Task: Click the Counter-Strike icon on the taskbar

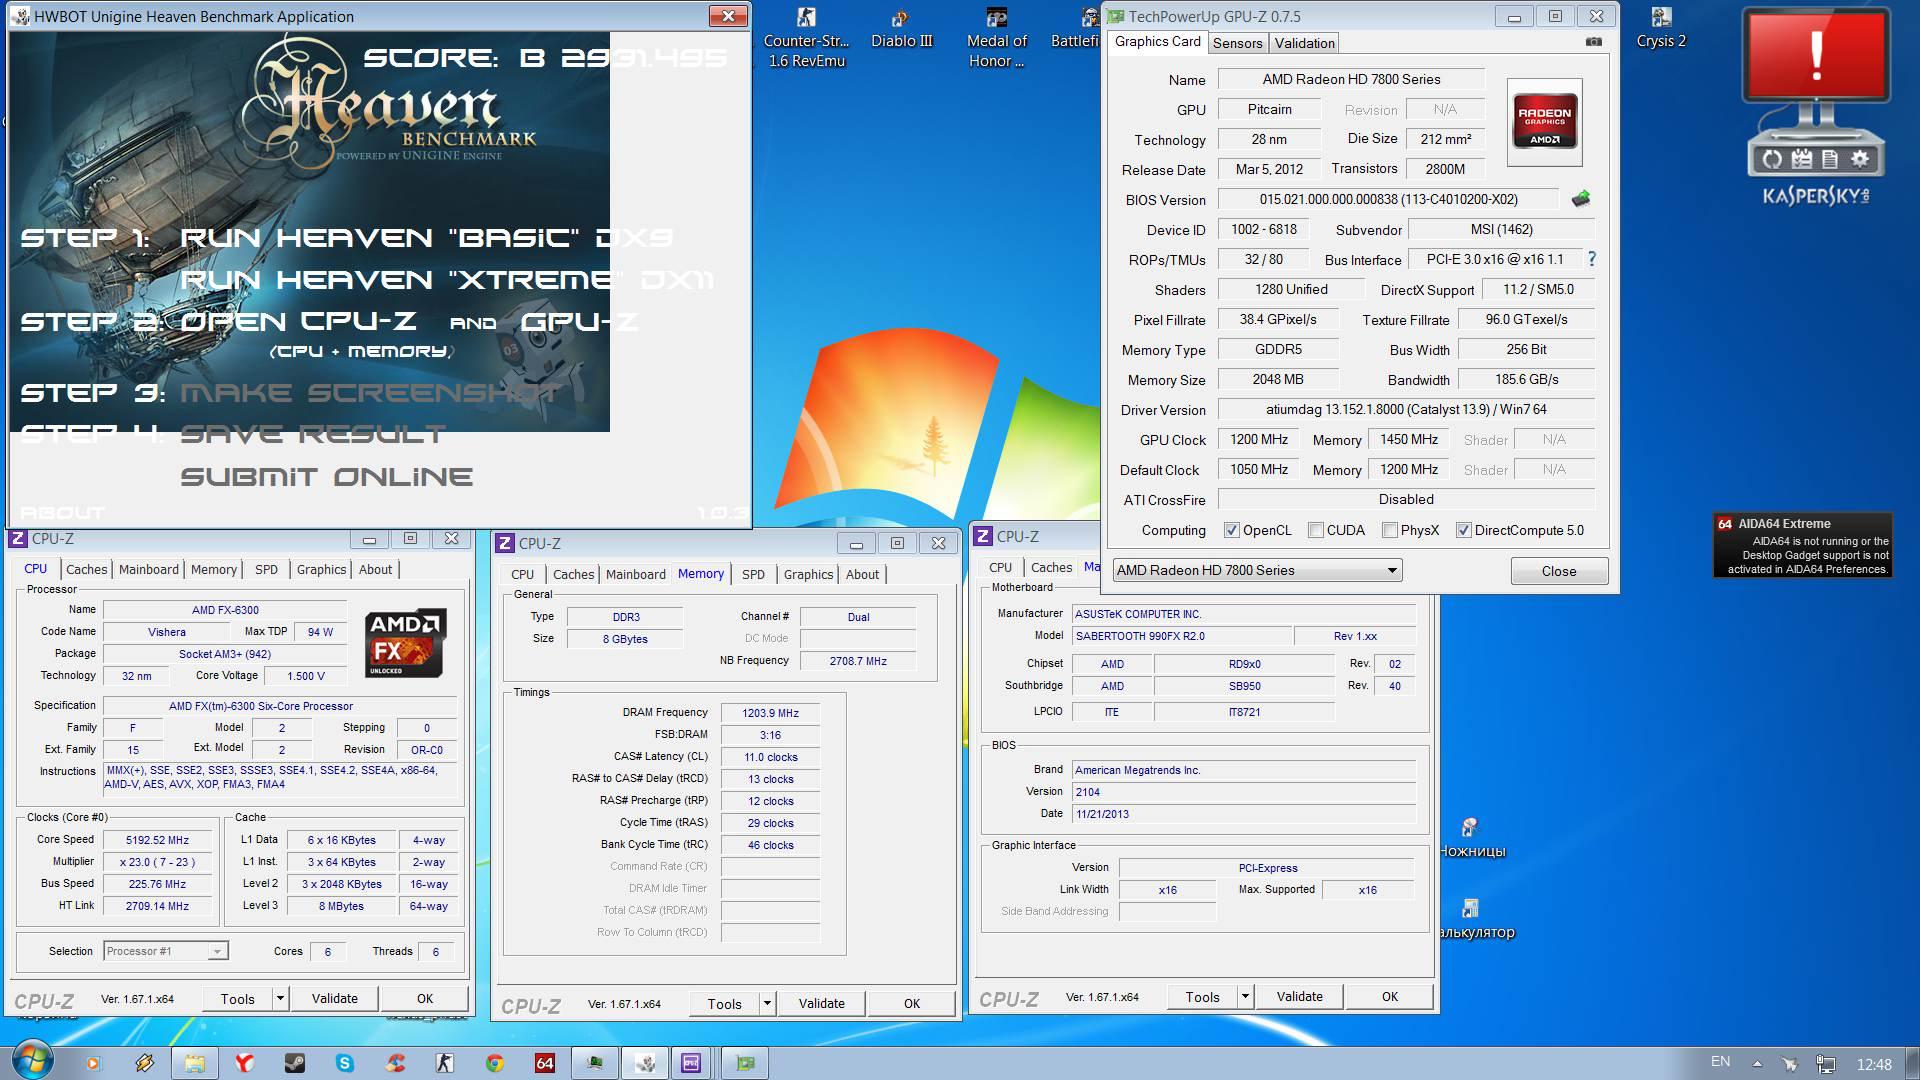Action: [x=445, y=1063]
